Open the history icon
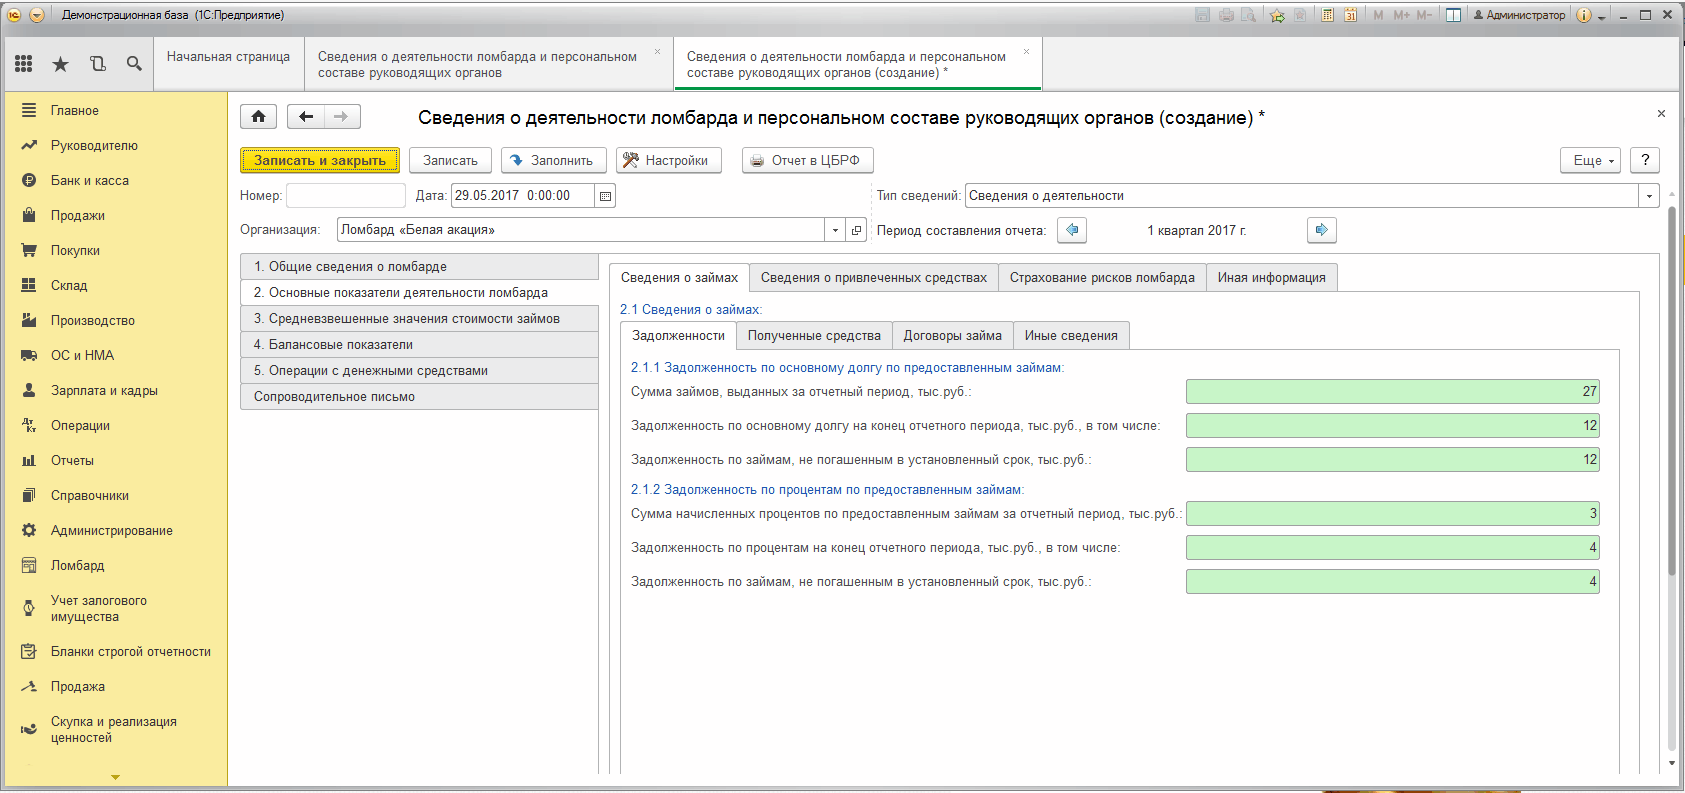 click(97, 64)
